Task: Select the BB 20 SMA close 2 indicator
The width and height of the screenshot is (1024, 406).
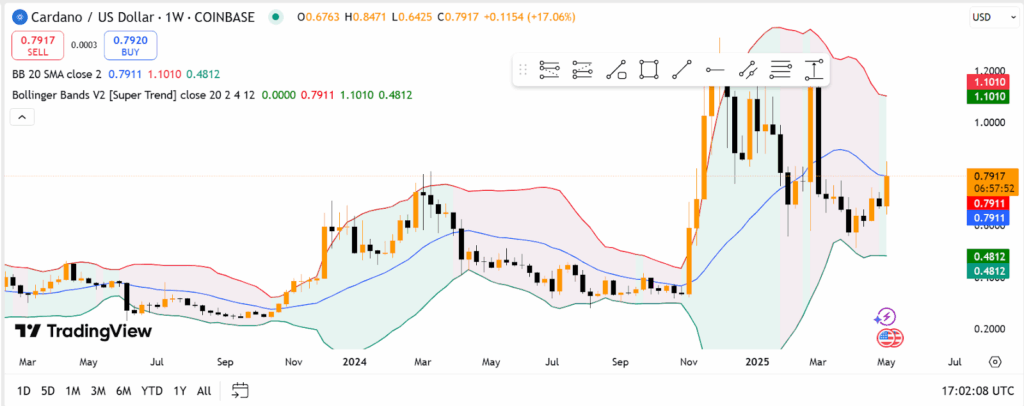Action: [x=57, y=74]
